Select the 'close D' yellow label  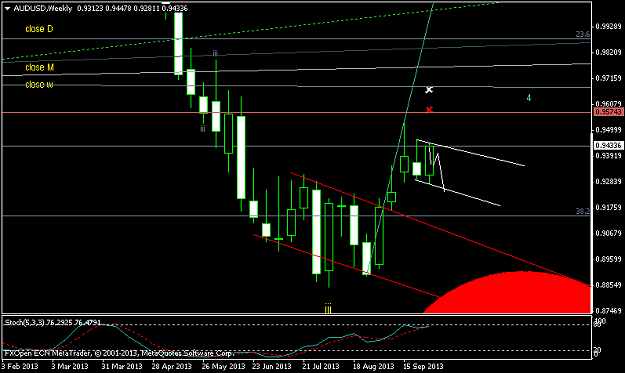tap(39, 29)
